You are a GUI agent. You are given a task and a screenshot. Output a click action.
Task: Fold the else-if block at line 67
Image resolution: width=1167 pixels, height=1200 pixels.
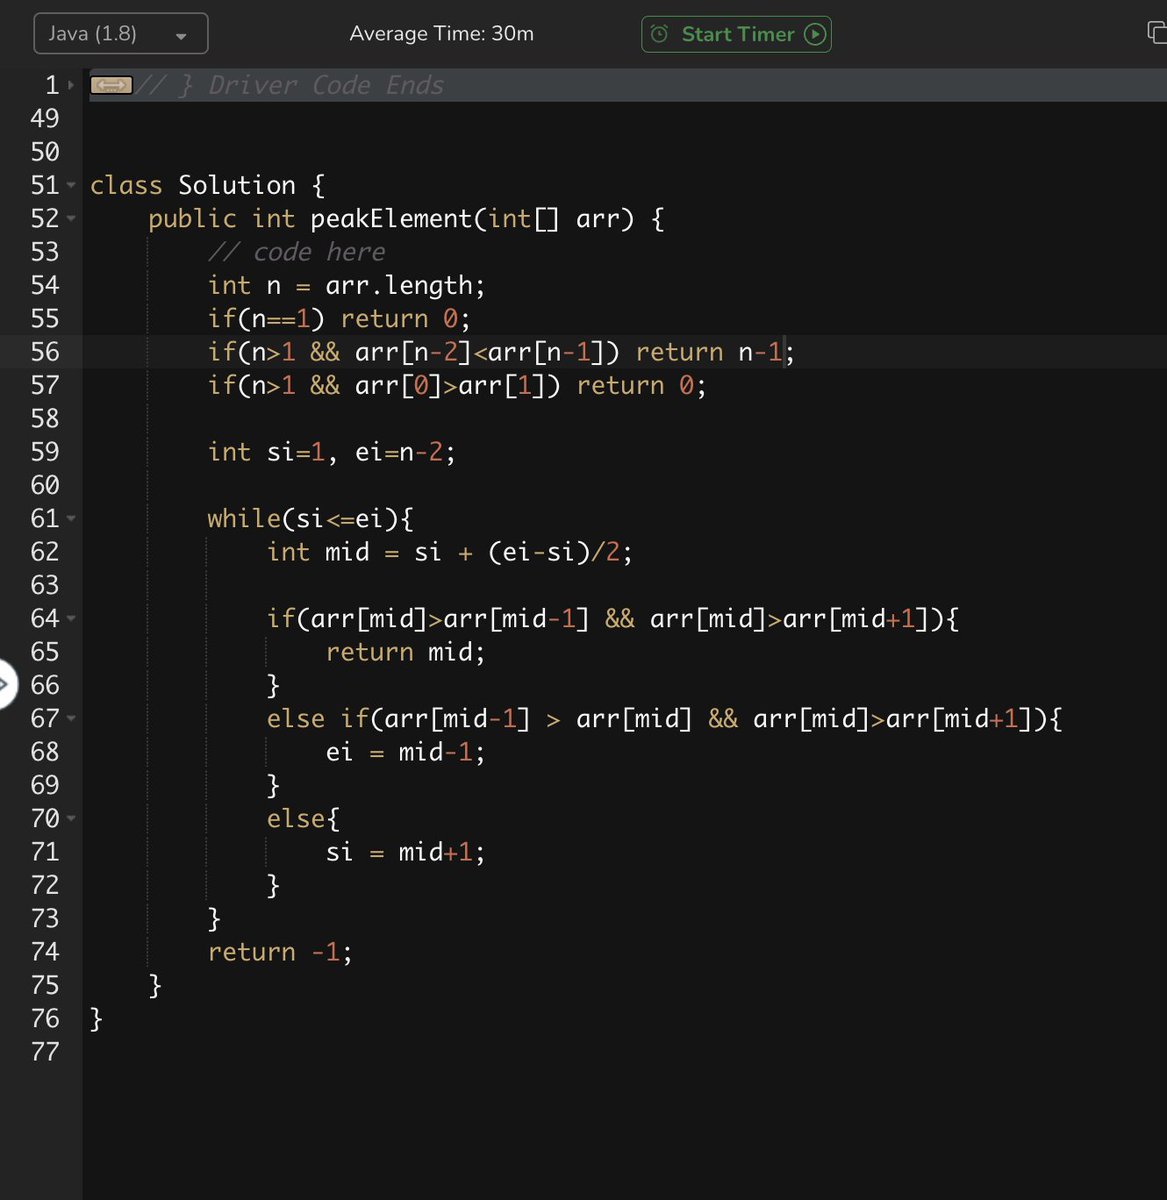click(x=71, y=719)
